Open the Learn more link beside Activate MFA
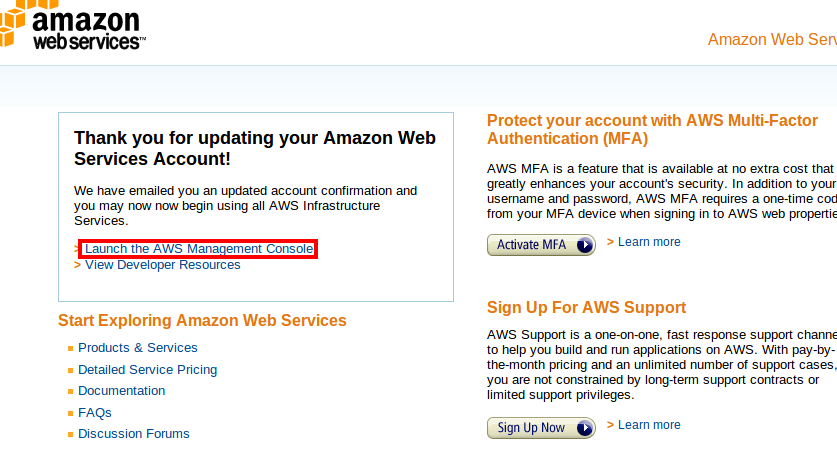 (649, 242)
